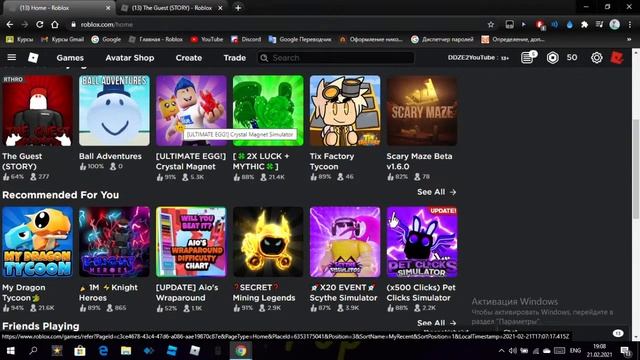
Task: Open Windows taskbar search
Action: (33, 351)
